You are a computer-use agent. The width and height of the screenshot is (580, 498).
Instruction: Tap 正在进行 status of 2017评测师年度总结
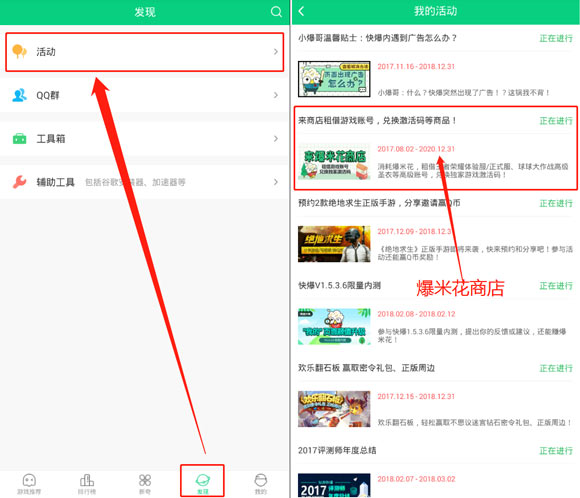point(556,451)
